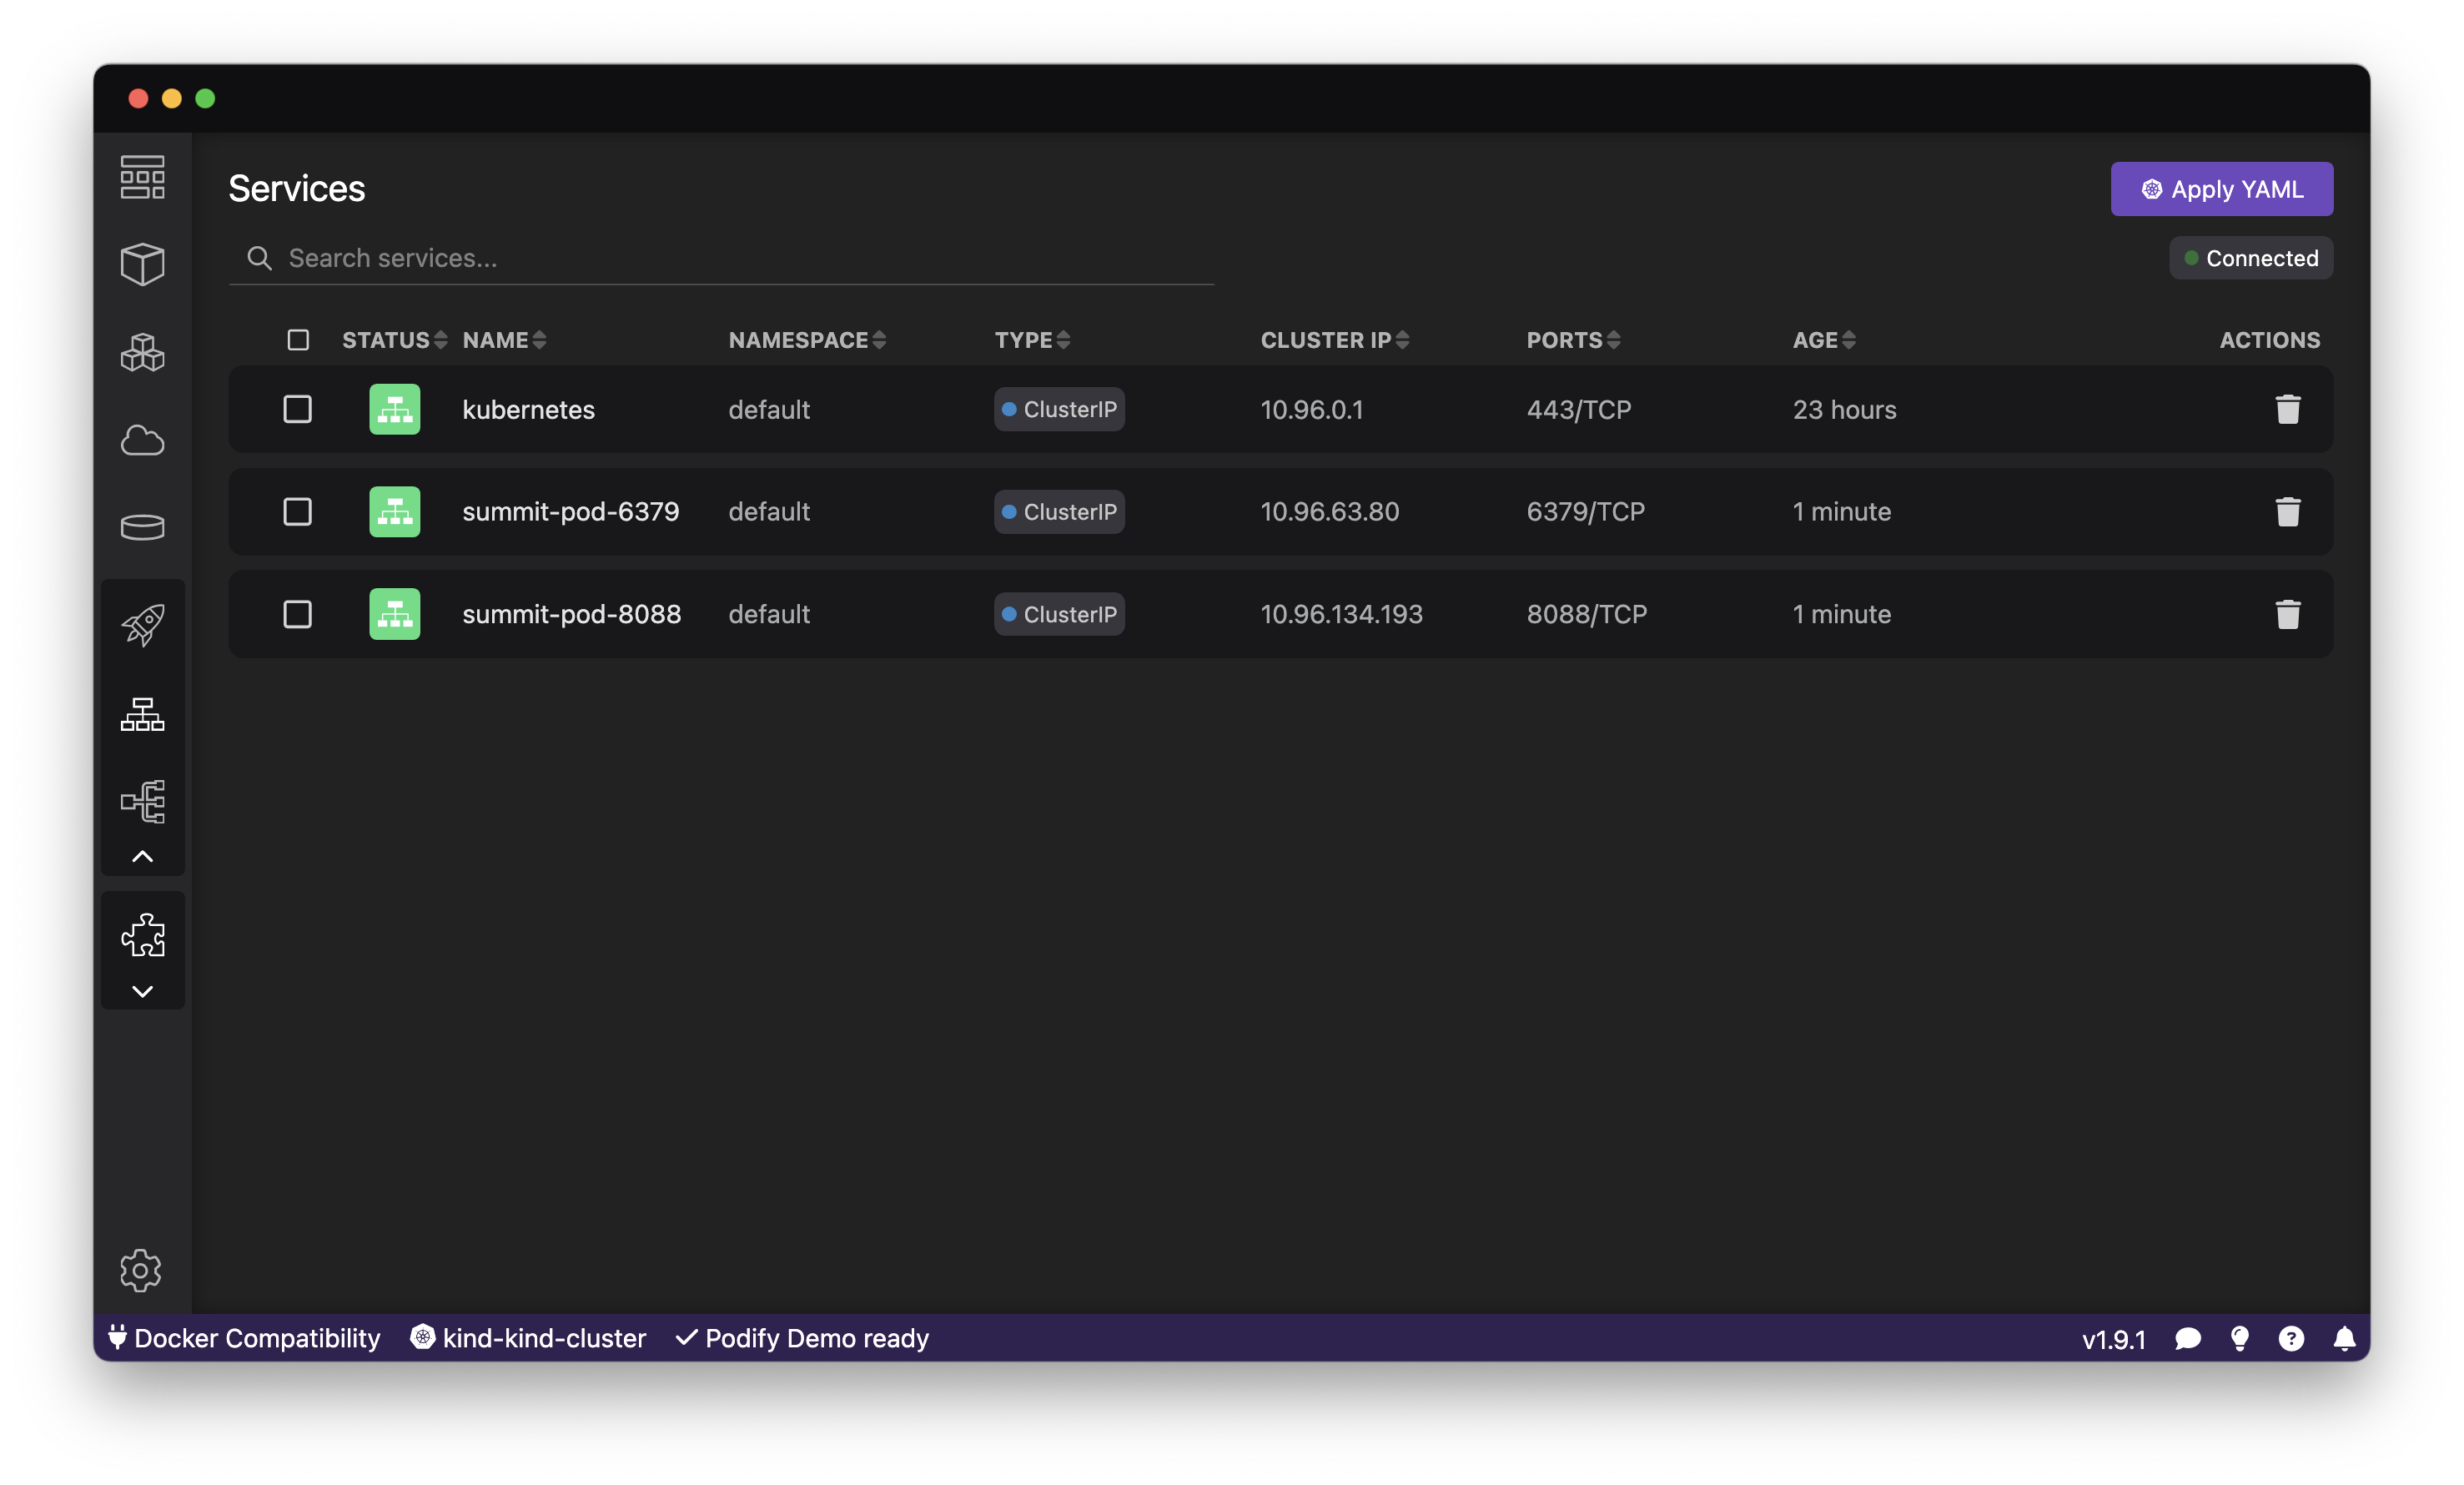Viewport: 2464px width, 1485px height.
Task: Sort services by STATUS column
Action: point(394,340)
